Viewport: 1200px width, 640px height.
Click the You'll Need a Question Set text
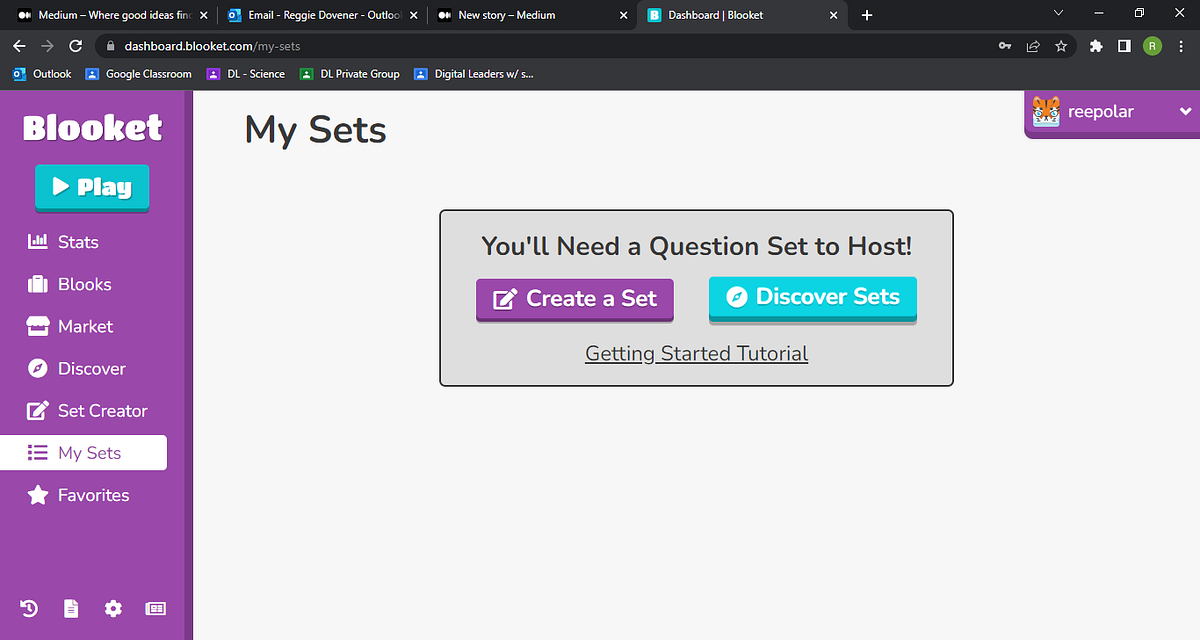(x=697, y=246)
